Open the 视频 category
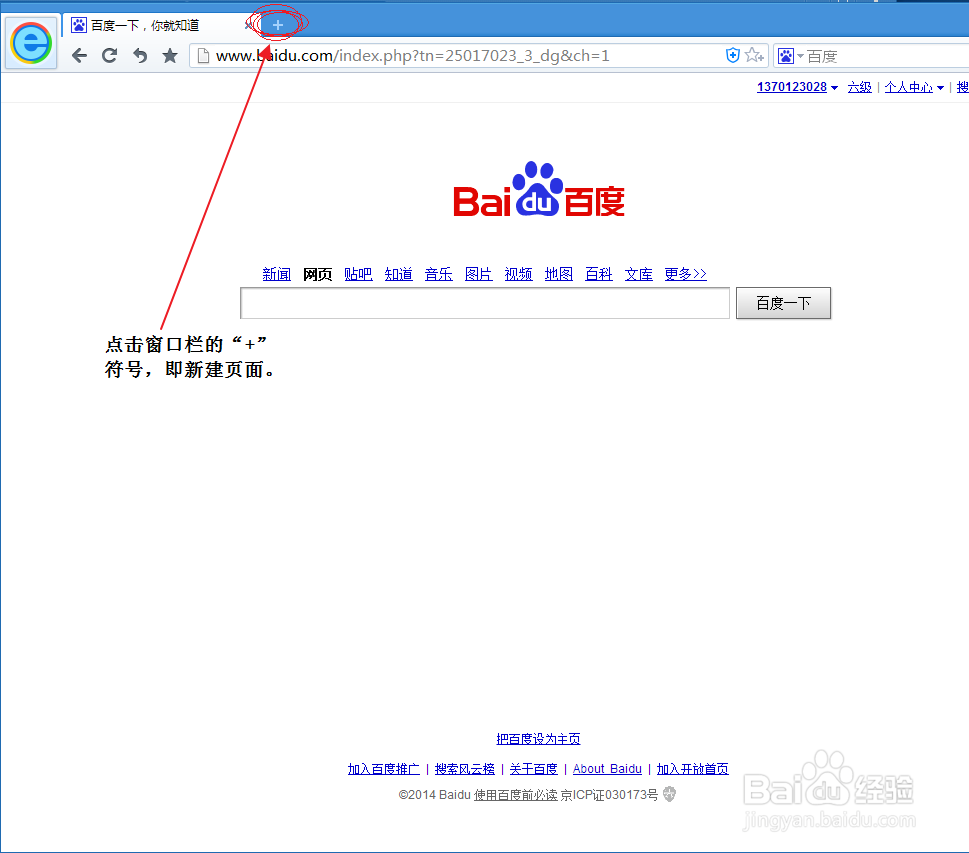The width and height of the screenshot is (969, 853). (518, 274)
